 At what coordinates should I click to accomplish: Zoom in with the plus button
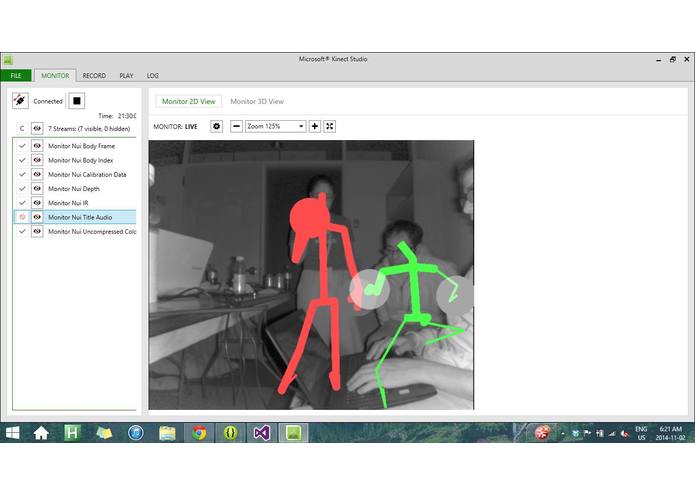click(314, 126)
